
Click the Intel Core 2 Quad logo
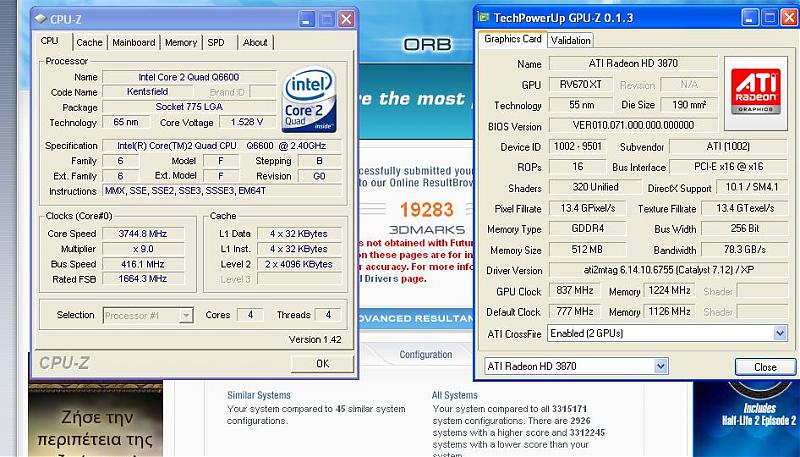tap(309, 99)
